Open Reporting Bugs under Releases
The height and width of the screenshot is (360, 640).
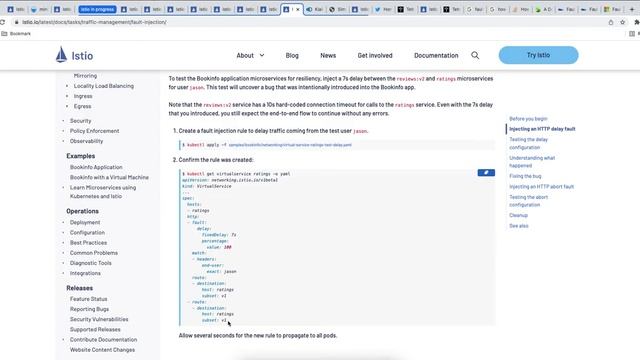[89, 309]
